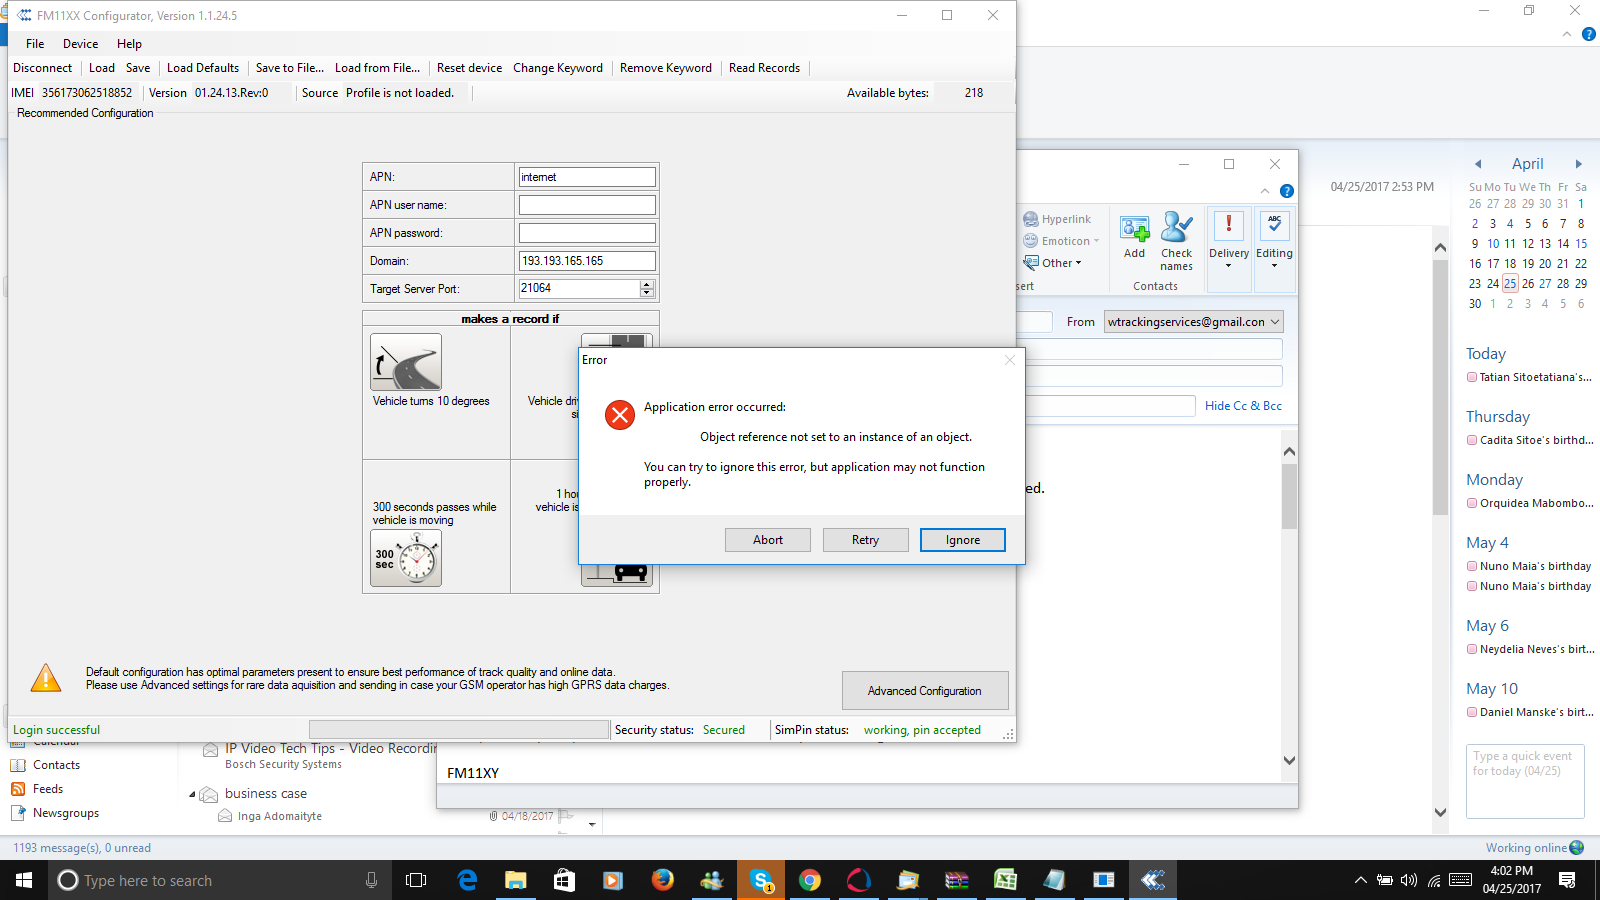Click the Add contacts icon
The width and height of the screenshot is (1600, 900).
[x=1134, y=229]
